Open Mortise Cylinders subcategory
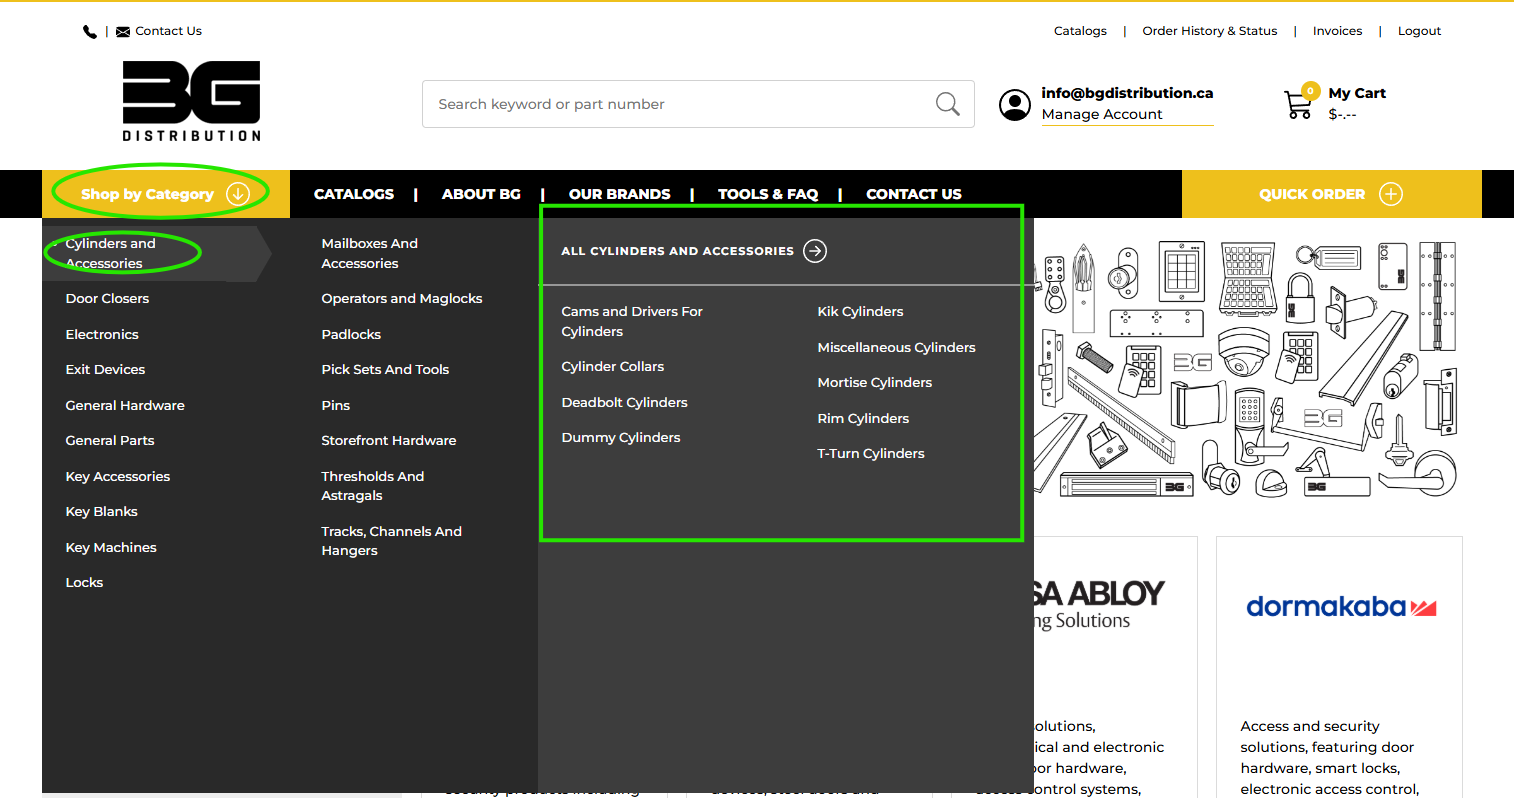 pos(875,383)
